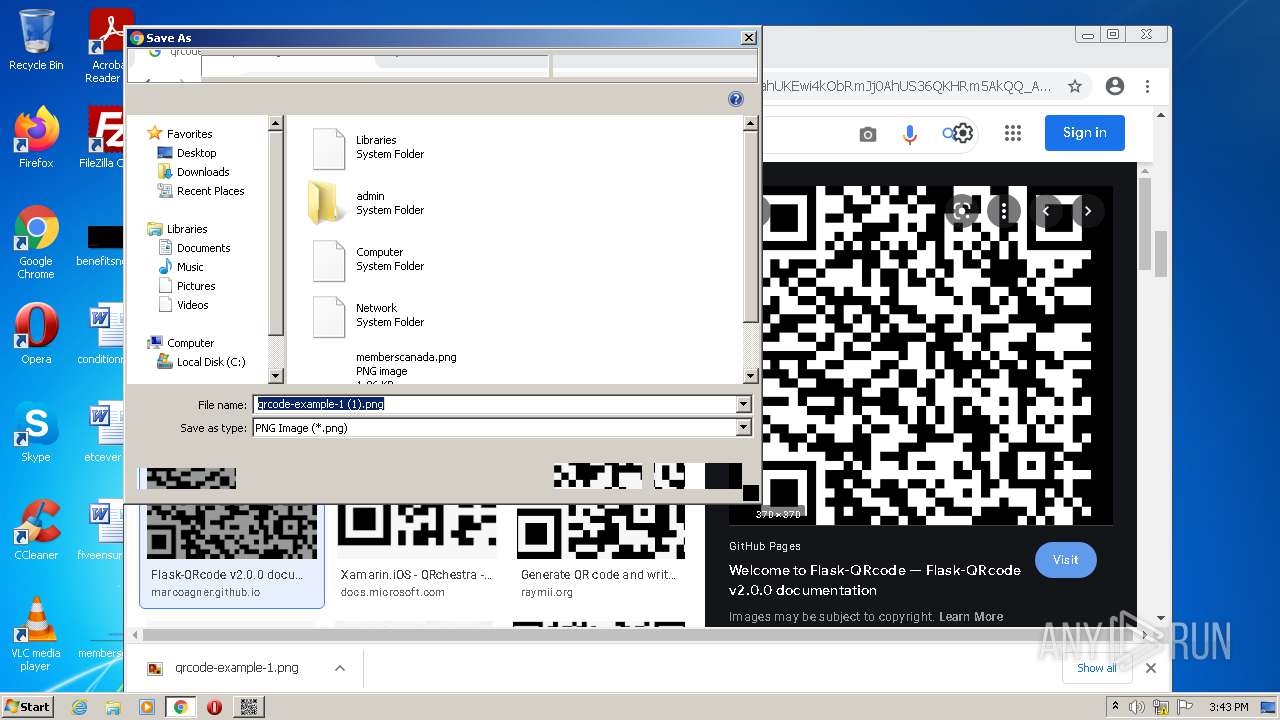Open VLC media player desktop shortcut
The image size is (1280, 720).
(x=36, y=635)
